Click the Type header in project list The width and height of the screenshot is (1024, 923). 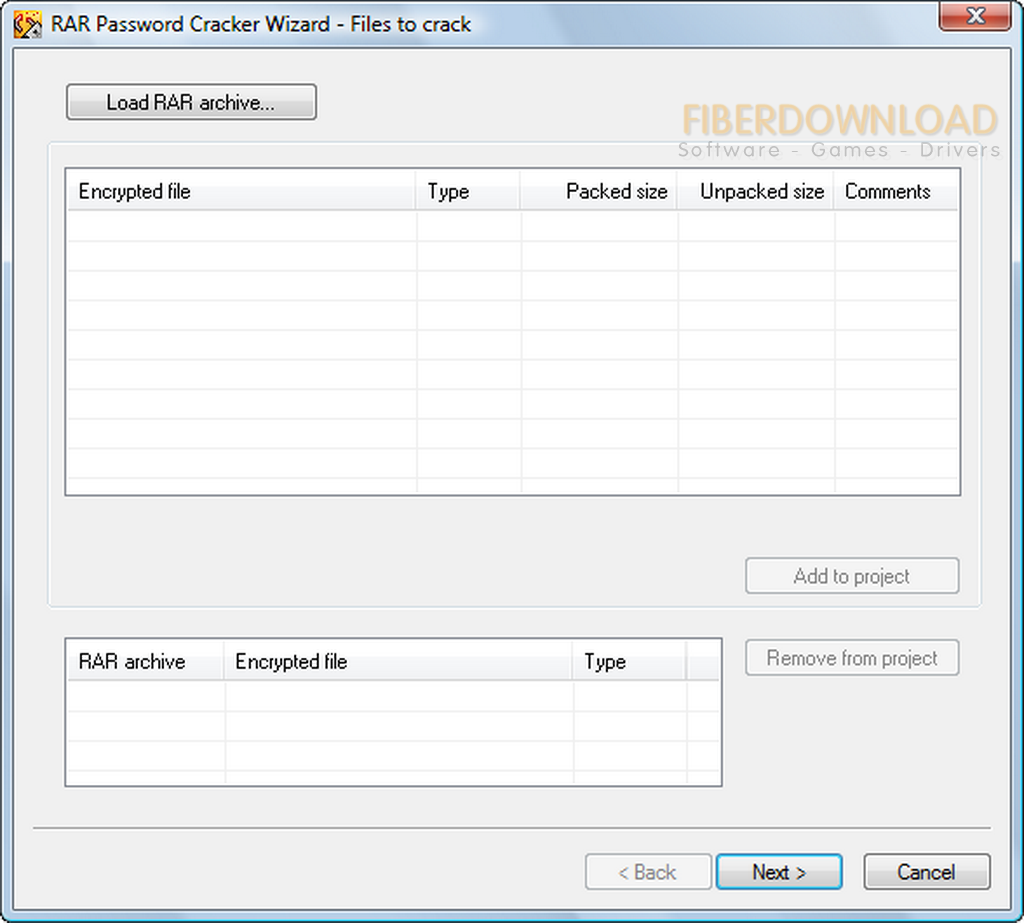tap(629, 662)
